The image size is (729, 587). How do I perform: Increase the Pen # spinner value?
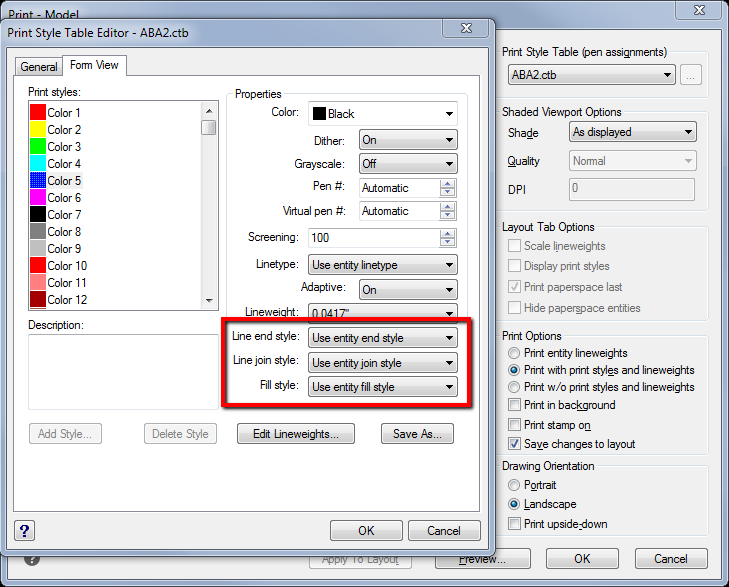pos(447,183)
